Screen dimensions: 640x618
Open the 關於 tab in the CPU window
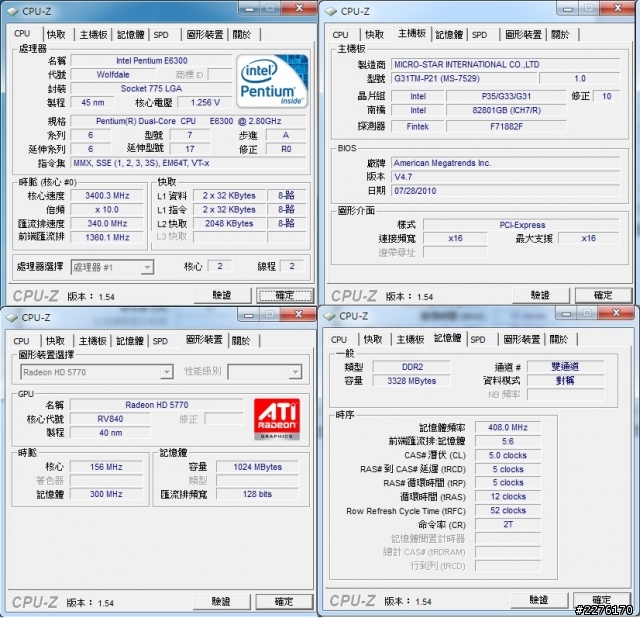point(242,35)
